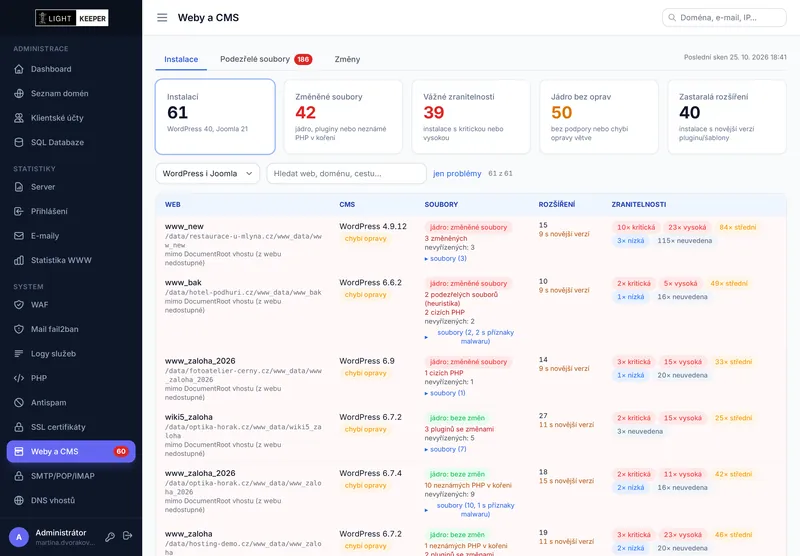The width and height of the screenshot is (800, 556).
Task: Focus the Doména, e-mail, IP search field
Action: click(x=724, y=17)
